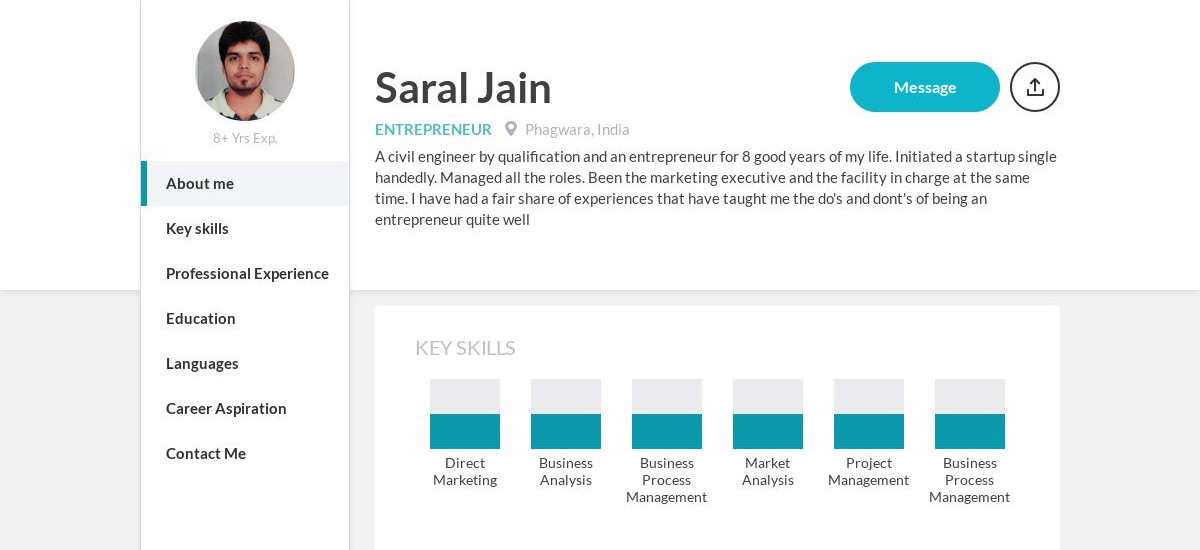Click the location pin icon
This screenshot has width=1200, height=550.
[511, 129]
